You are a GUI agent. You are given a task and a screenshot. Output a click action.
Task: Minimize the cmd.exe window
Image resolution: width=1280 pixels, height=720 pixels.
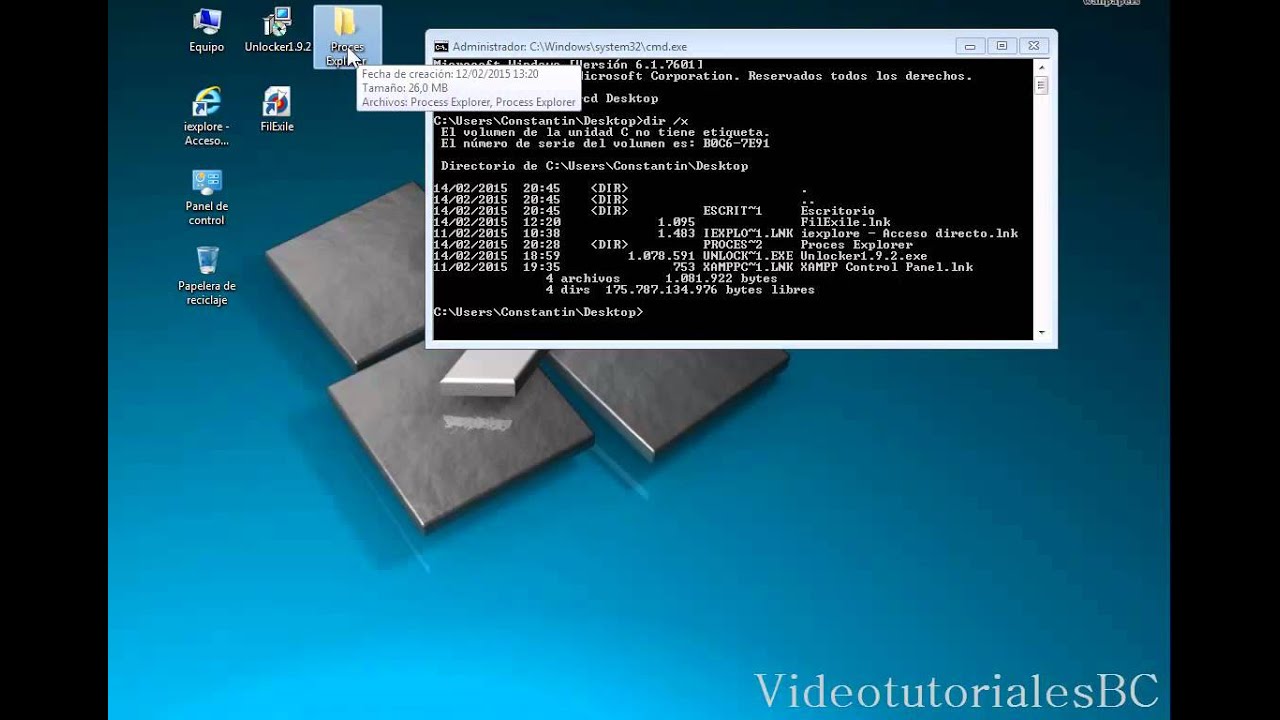969,46
